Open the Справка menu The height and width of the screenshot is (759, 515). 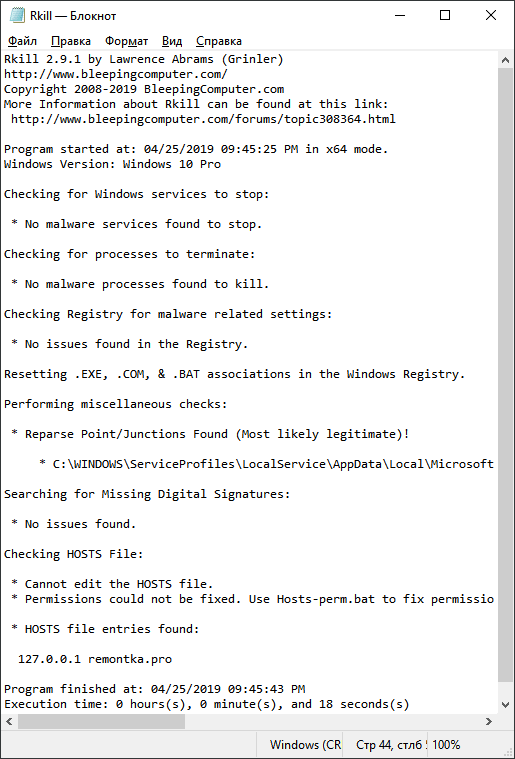[x=219, y=41]
